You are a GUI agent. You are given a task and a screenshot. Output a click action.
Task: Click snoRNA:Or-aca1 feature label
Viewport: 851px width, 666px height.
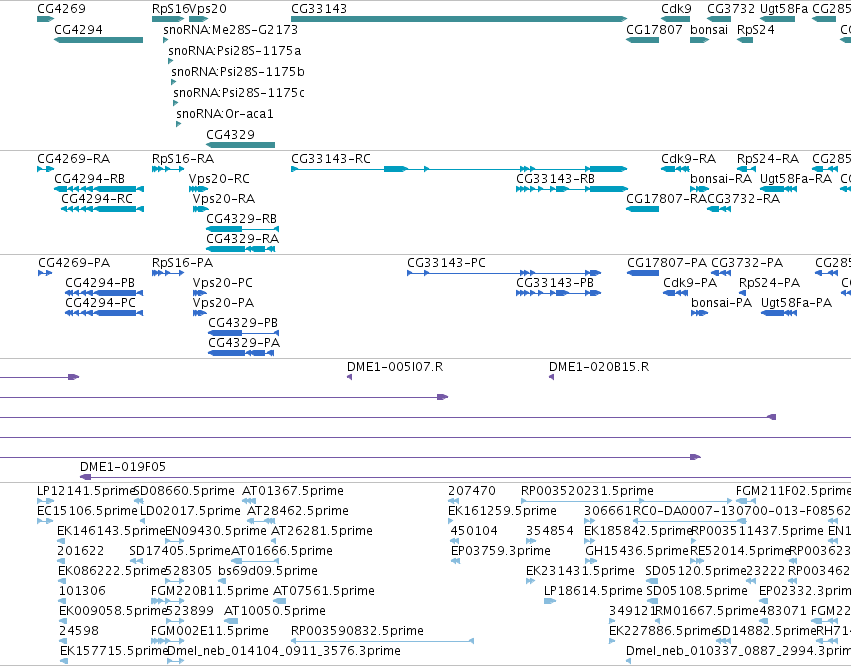point(225,113)
